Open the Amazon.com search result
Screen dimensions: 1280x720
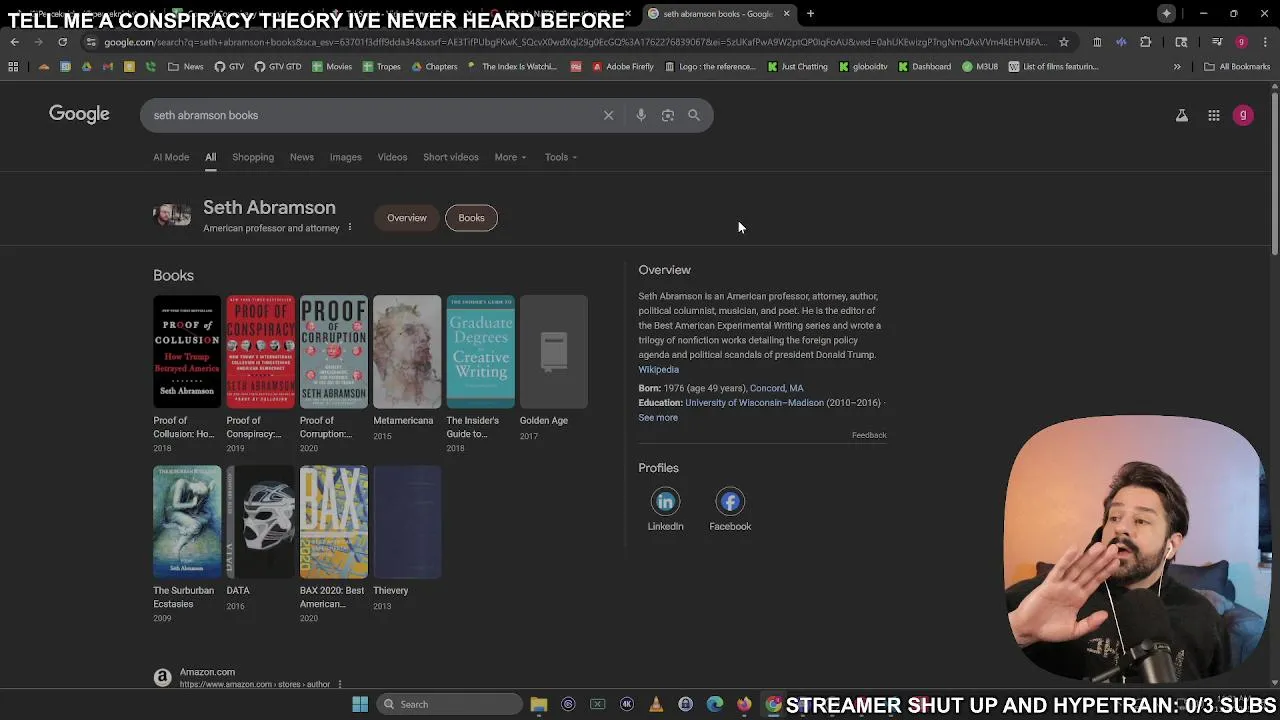207,672
